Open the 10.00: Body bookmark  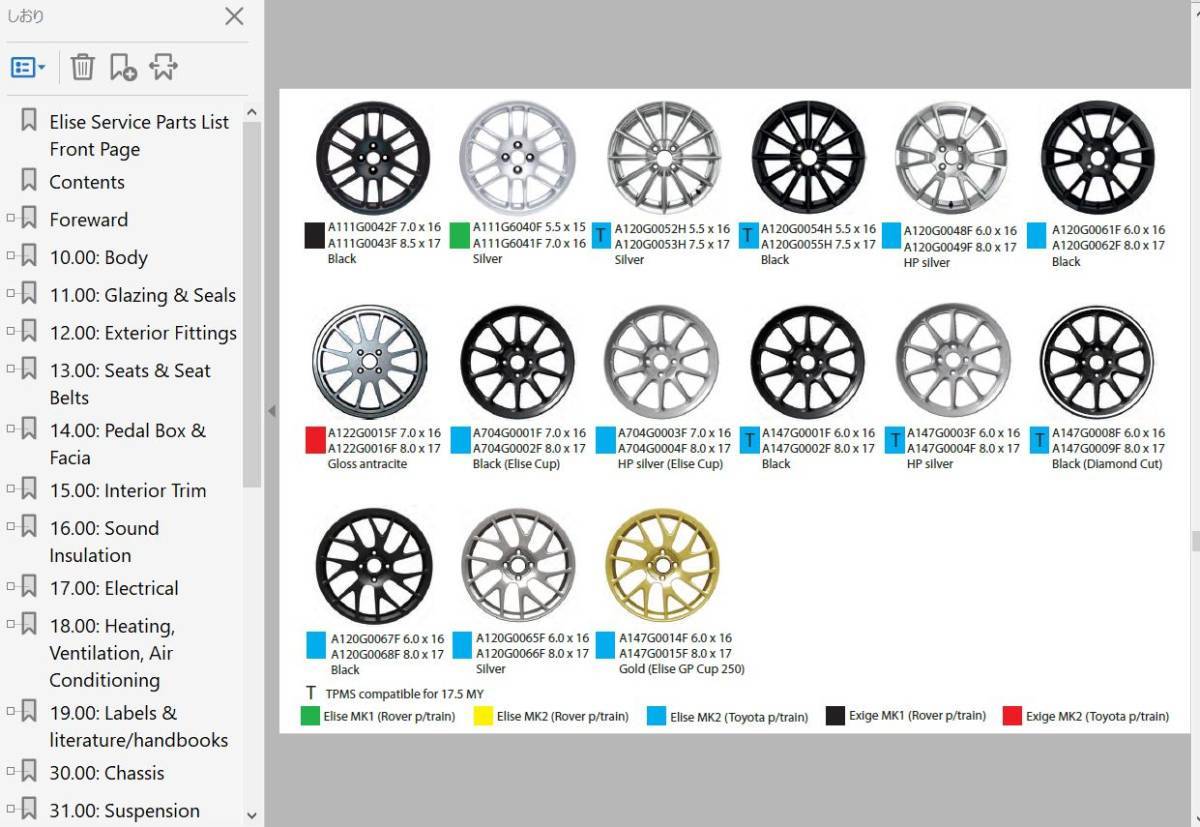pyautogui.click(x=98, y=257)
